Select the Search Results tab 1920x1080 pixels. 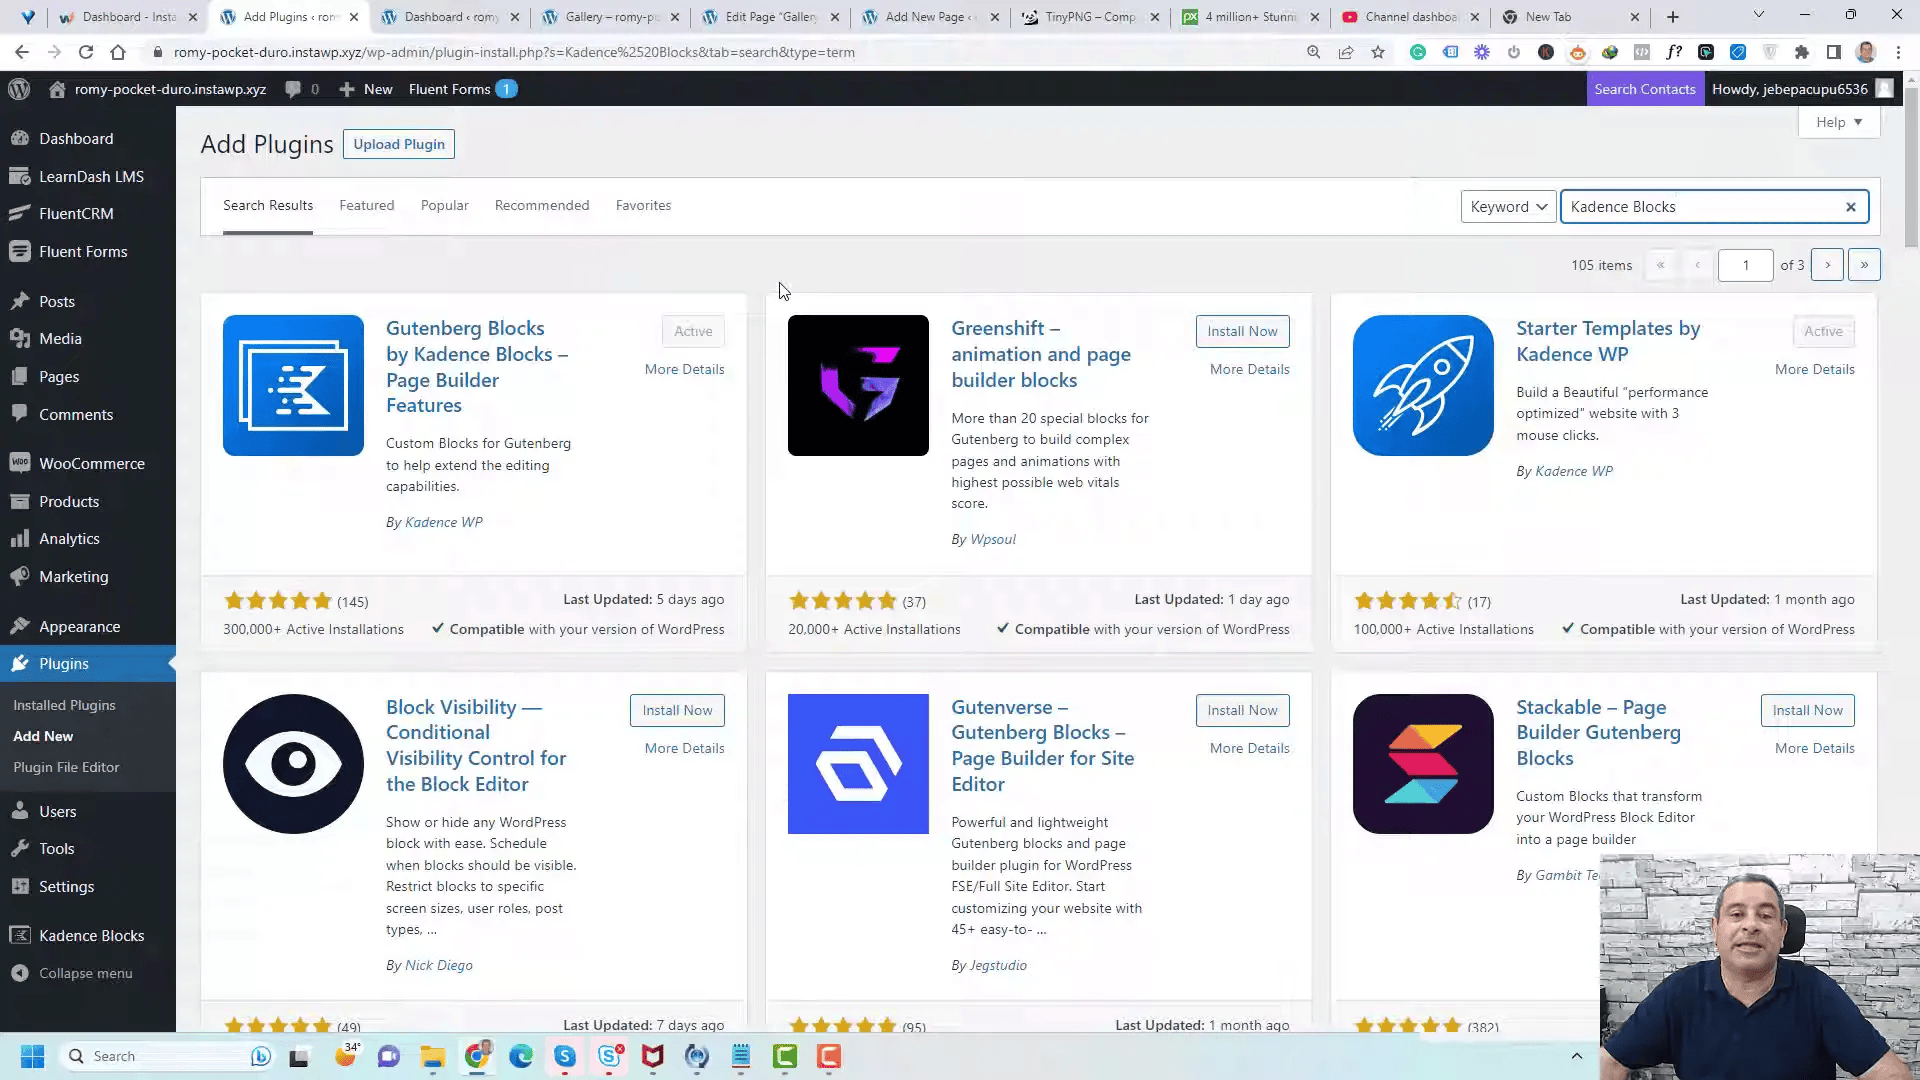[x=268, y=206]
